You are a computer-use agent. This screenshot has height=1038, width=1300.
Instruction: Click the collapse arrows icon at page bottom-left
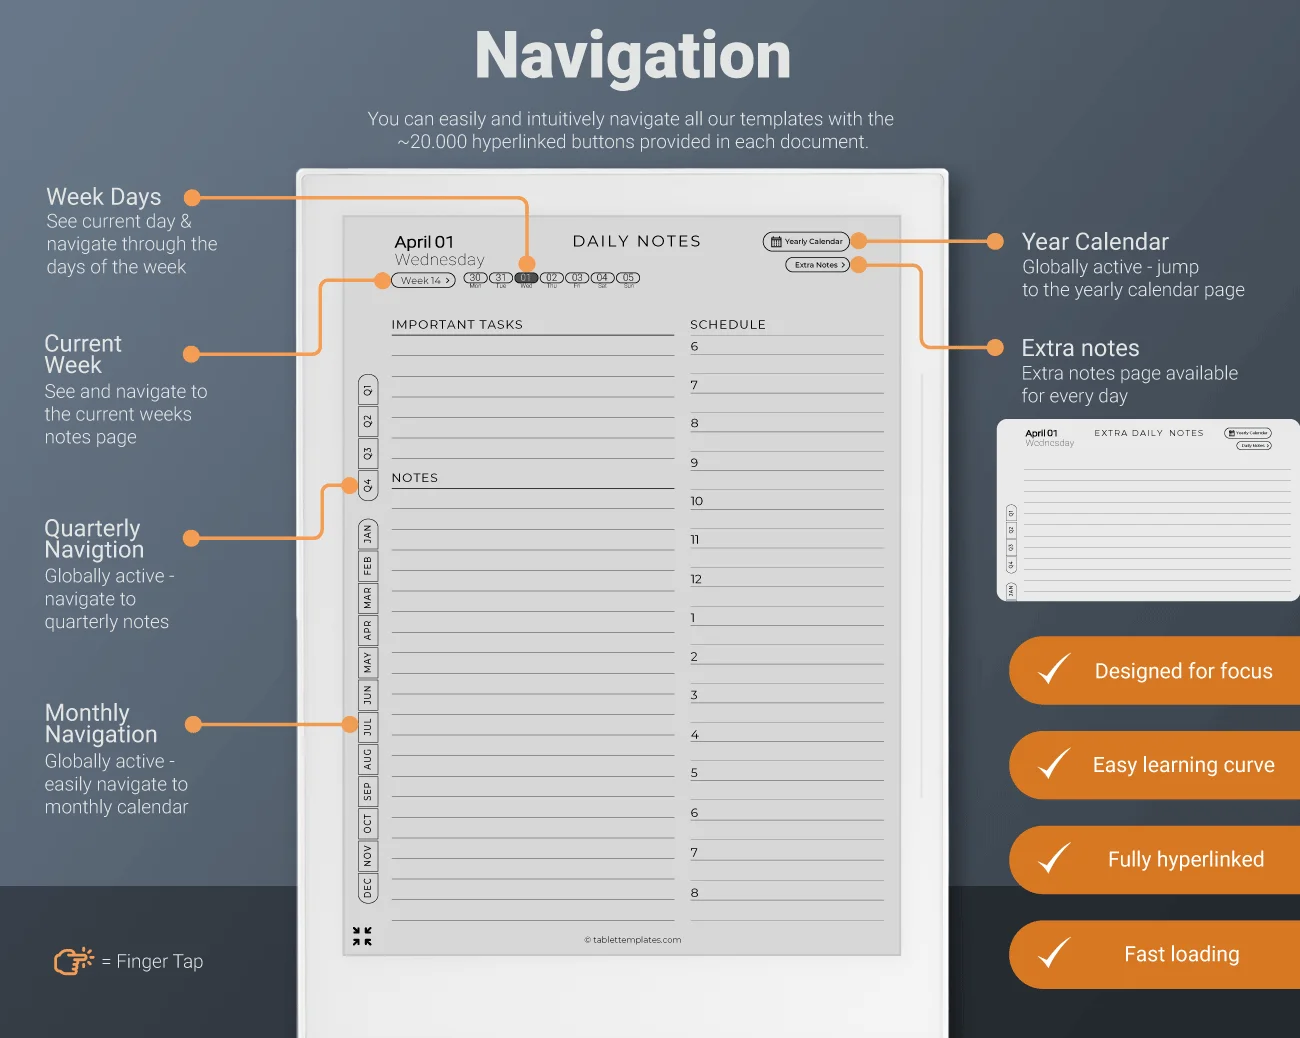point(362,936)
